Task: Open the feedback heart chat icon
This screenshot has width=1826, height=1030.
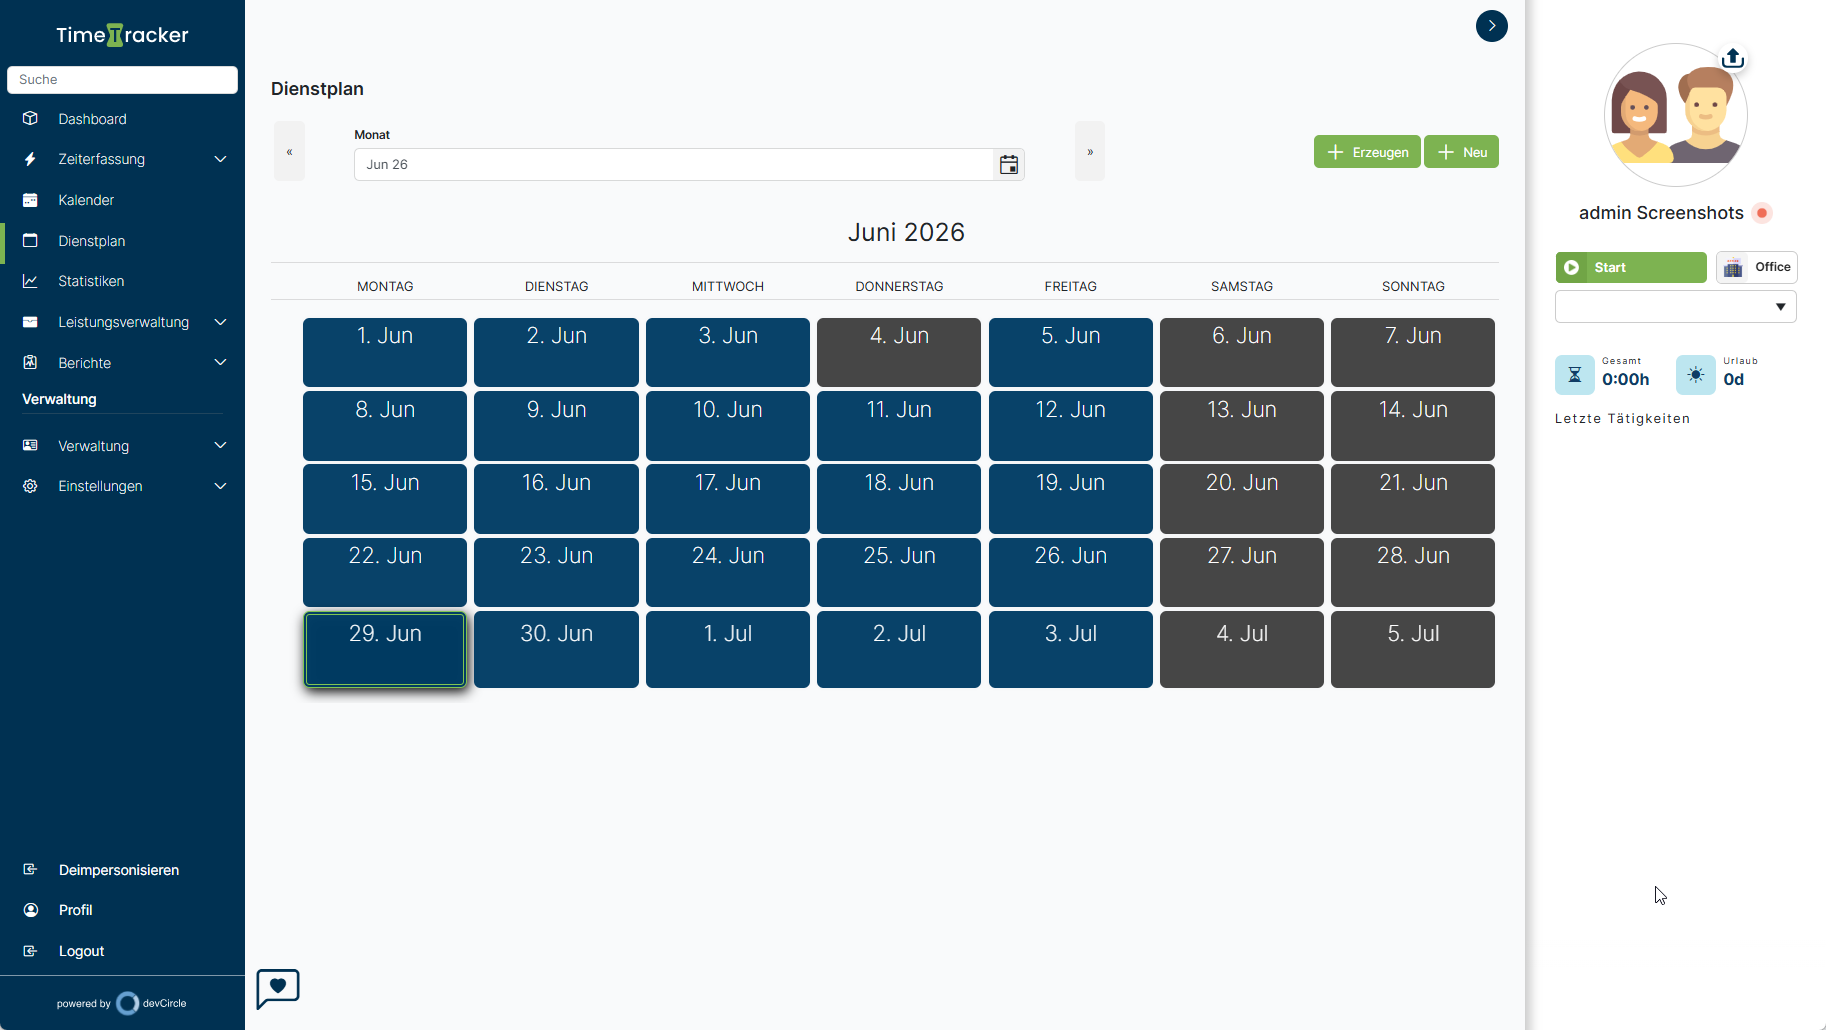Action: click(x=278, y=988)
